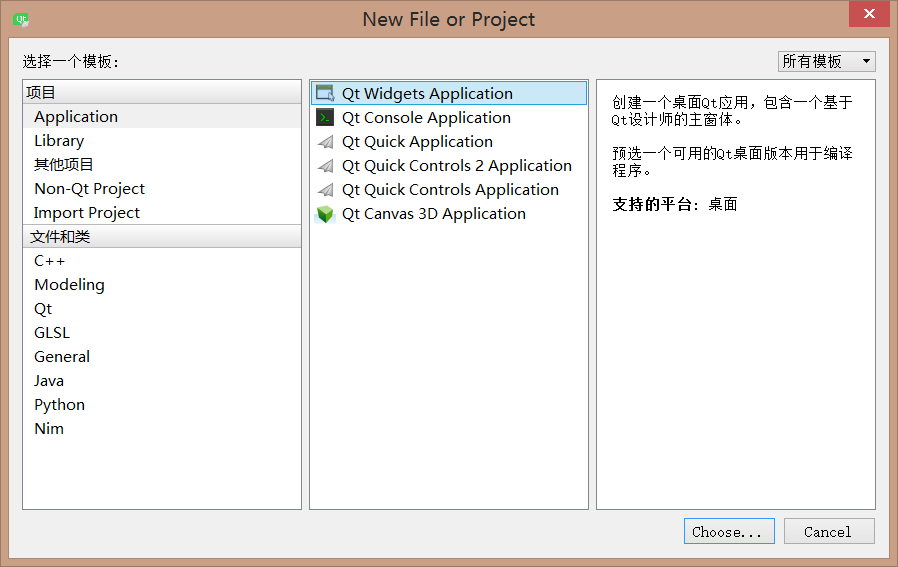Select the Qt Quick Application paper-plane icon
Screen dimensions: 898x567
(325, 141)
